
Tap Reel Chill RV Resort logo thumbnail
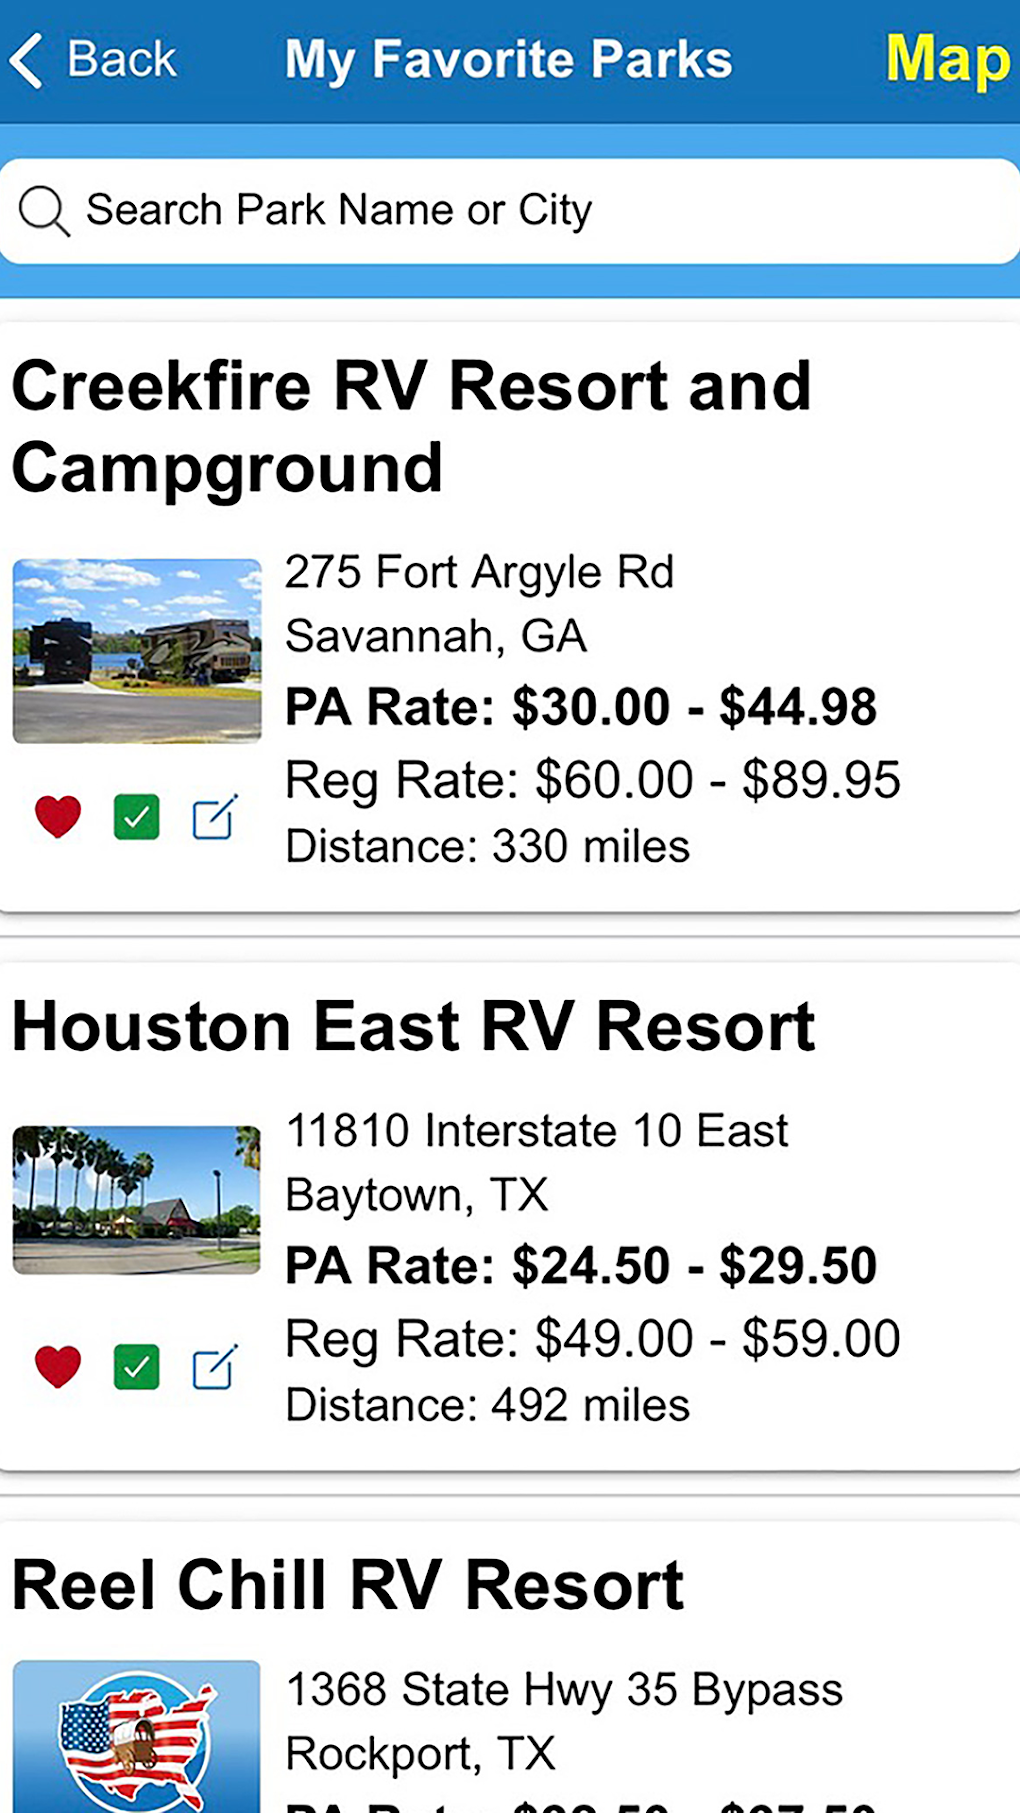coord(137,1738)
